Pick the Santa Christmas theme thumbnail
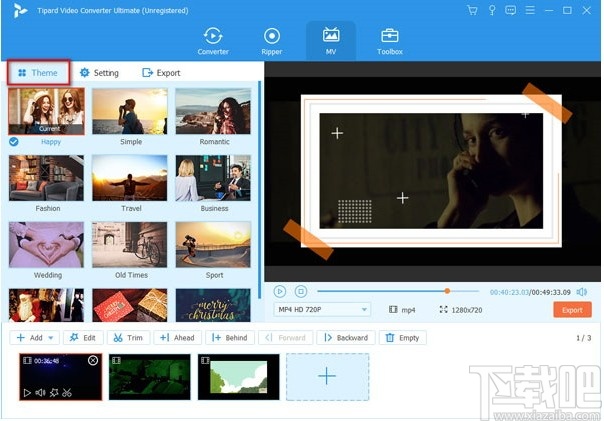 46,305
